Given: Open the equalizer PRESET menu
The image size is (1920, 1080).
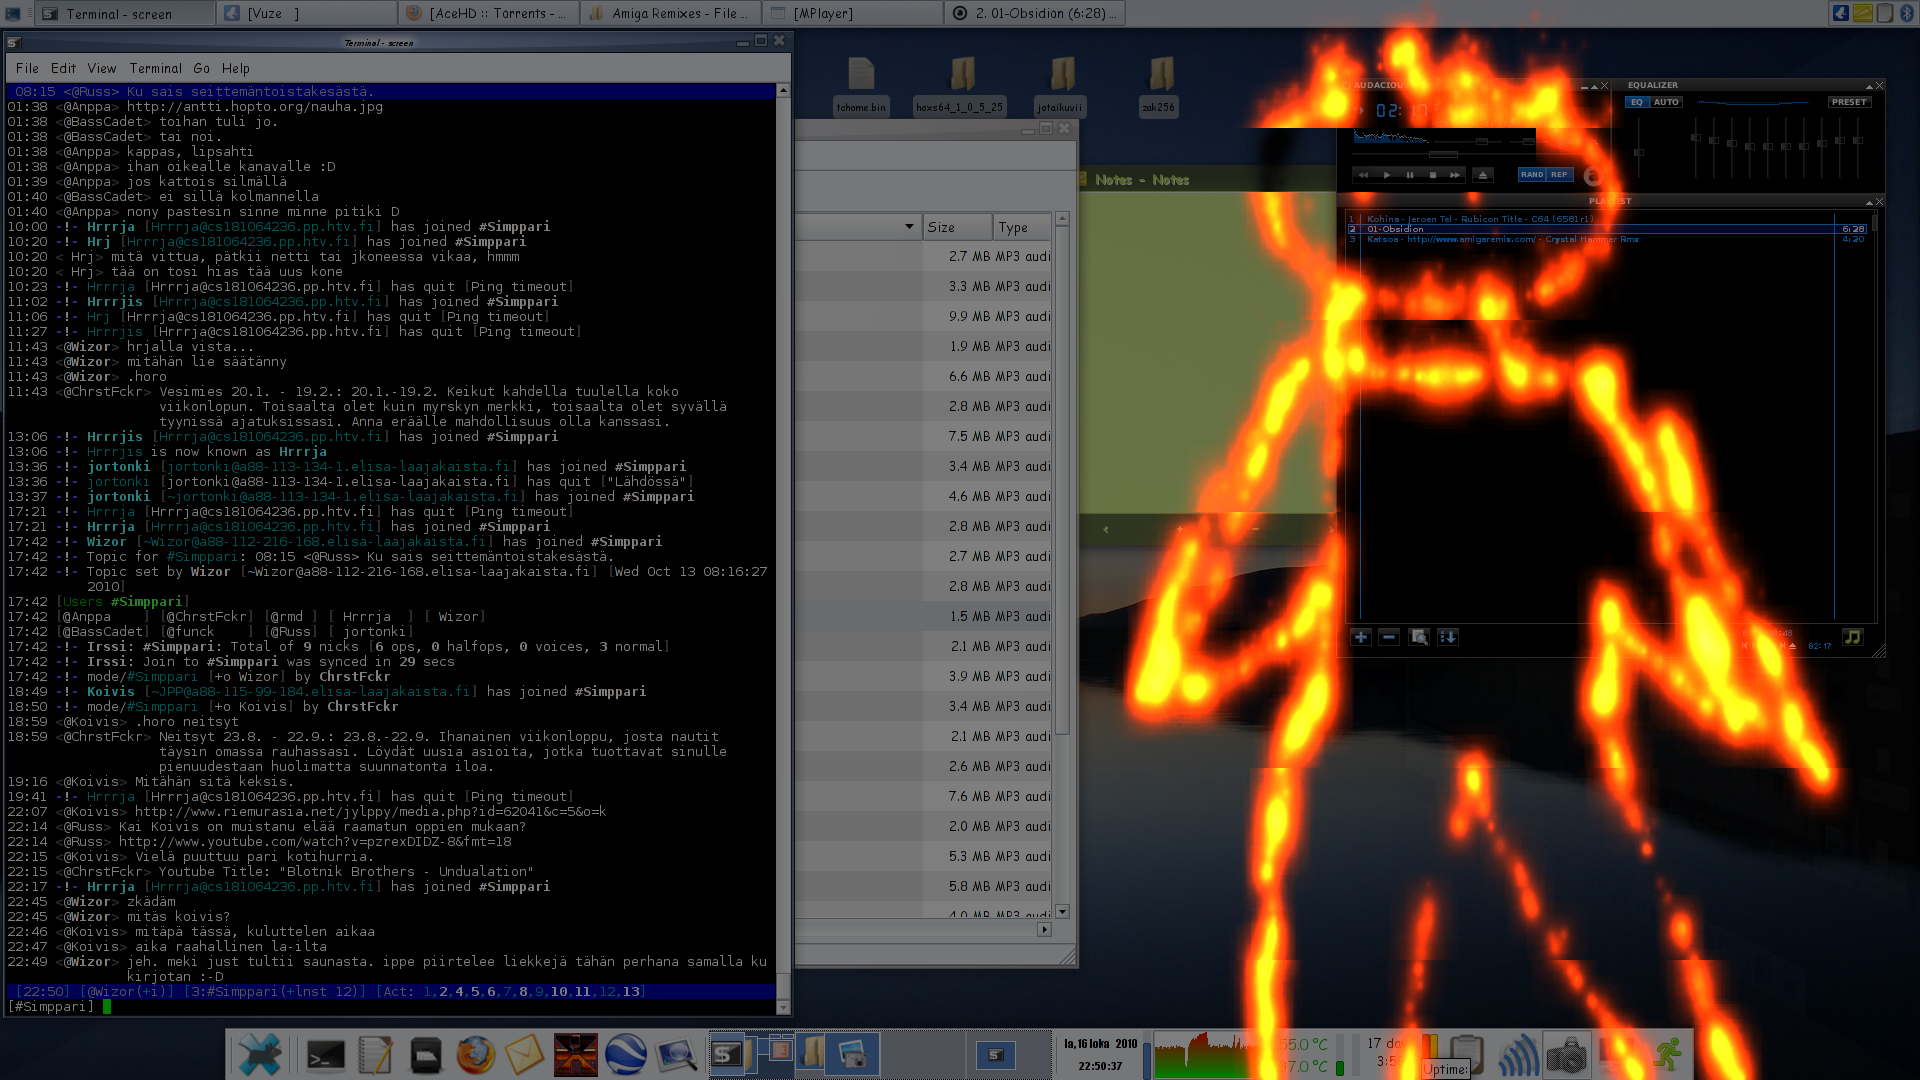Looking at the screenshot, I should (1848, 102).
